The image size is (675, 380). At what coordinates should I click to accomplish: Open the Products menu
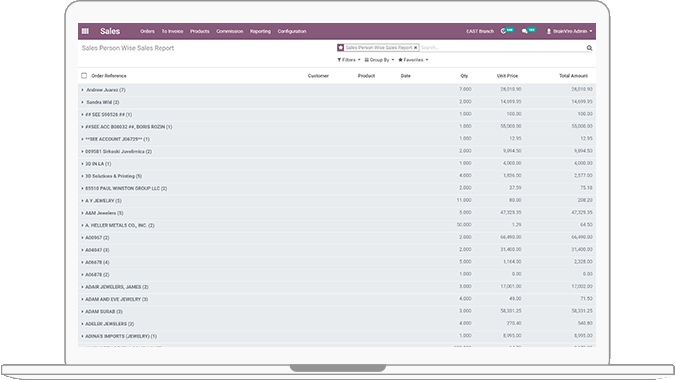point(200,31)
